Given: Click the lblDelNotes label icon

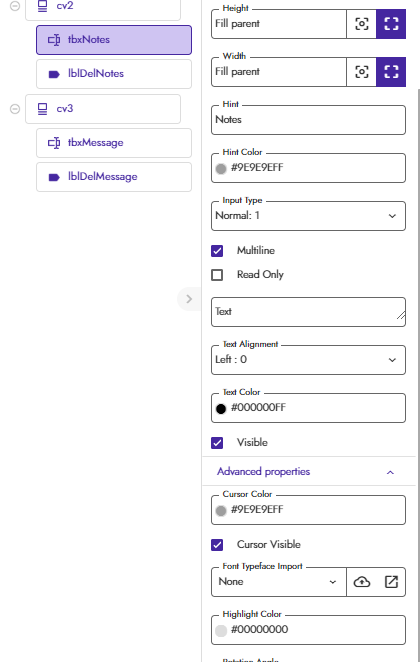Looking at the screenshot, I should (54, 74).
